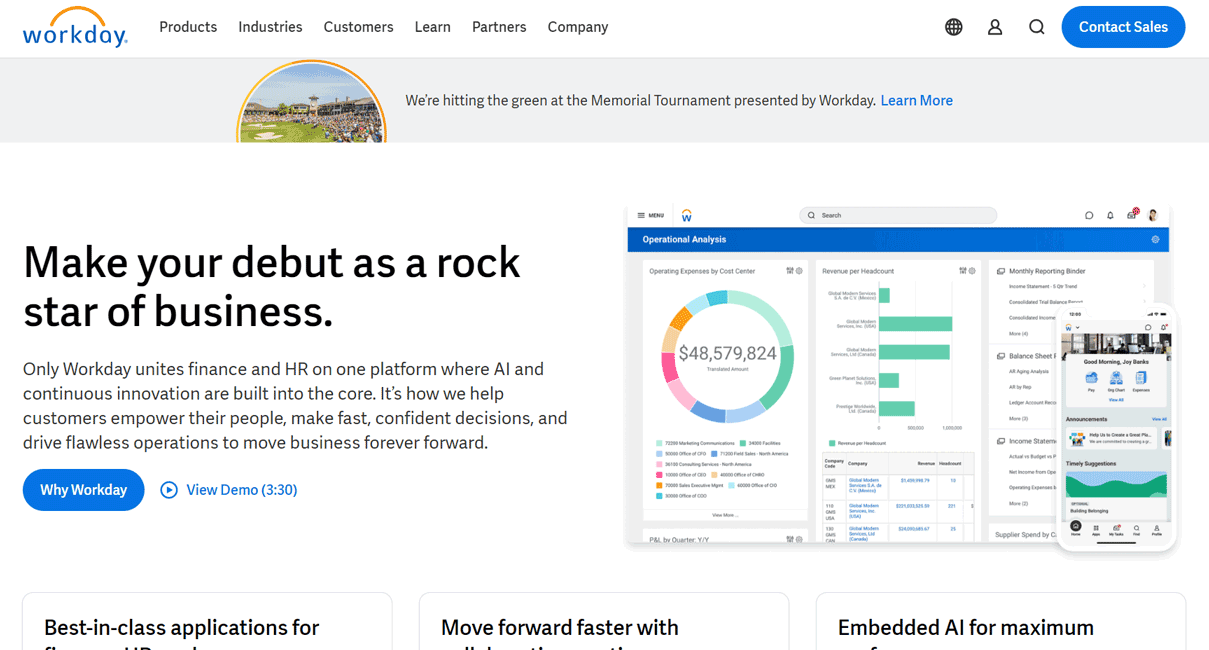Image resolution: width=1209 pixels, height=650 pixels.
Task: Click the Operating Expenses by Cost Center title
Action: [x=702, y=271]
